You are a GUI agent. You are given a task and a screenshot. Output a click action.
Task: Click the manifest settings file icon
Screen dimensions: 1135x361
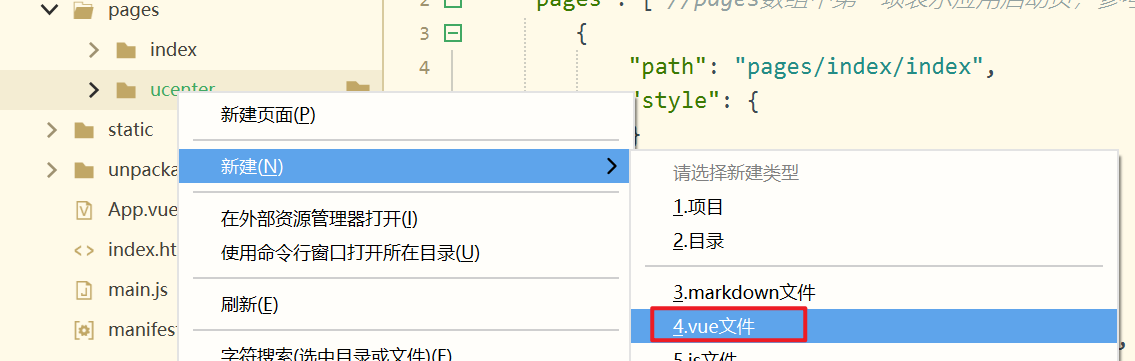point(85,331)
